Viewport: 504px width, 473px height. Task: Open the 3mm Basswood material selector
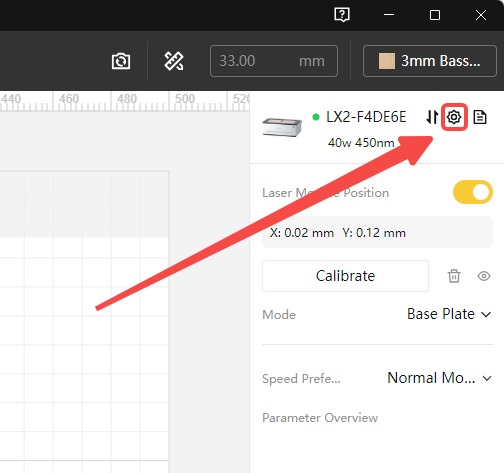pos(430,61)
